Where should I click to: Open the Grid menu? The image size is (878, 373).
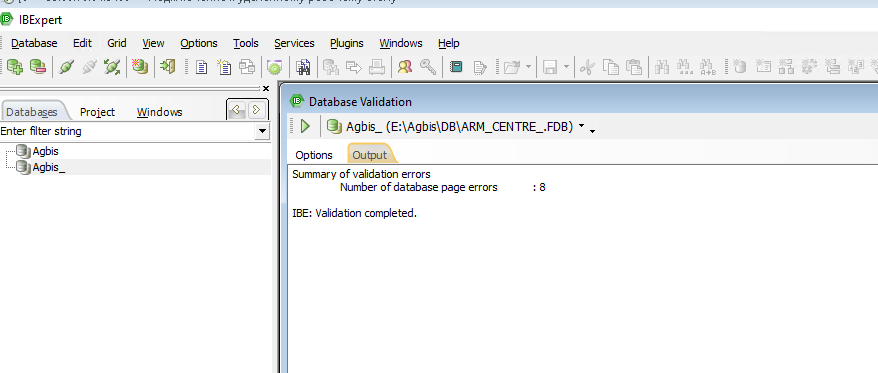point(117,43)
